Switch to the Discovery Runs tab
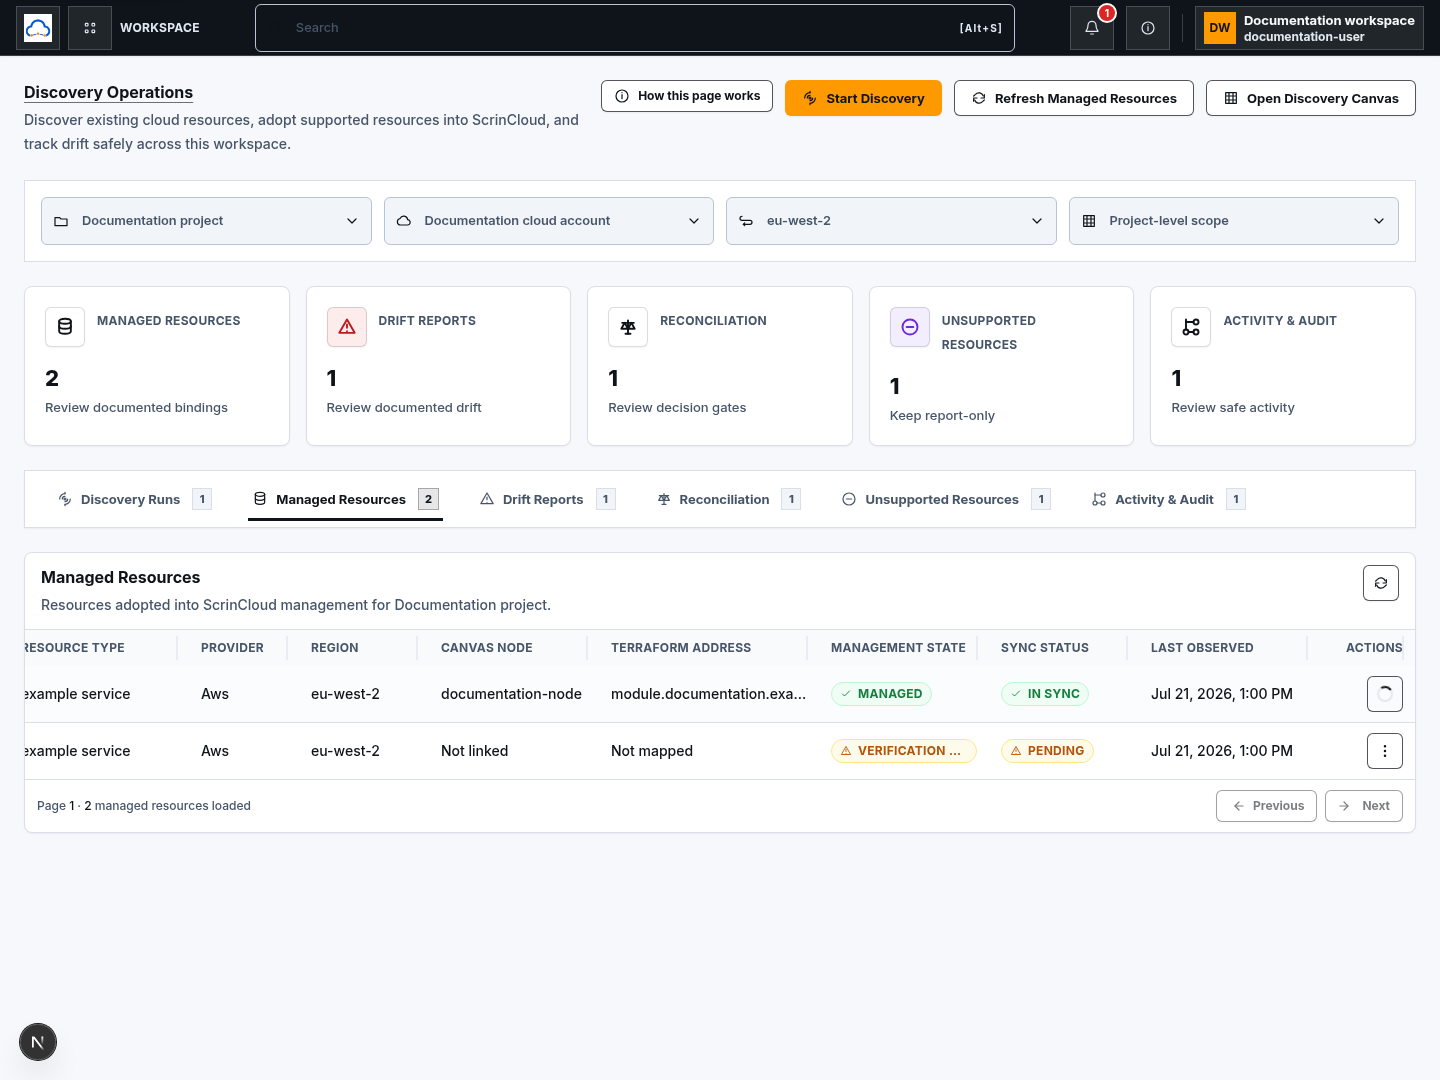Image resolution: width=1440 pixels, height=1080 pixels. click(x=133, y=499)
